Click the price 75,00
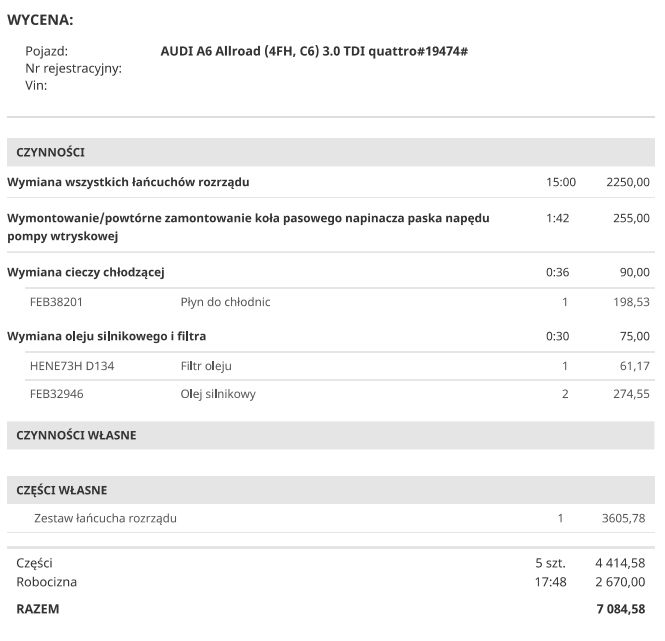The image size is (665, 641). pos(634,336)
